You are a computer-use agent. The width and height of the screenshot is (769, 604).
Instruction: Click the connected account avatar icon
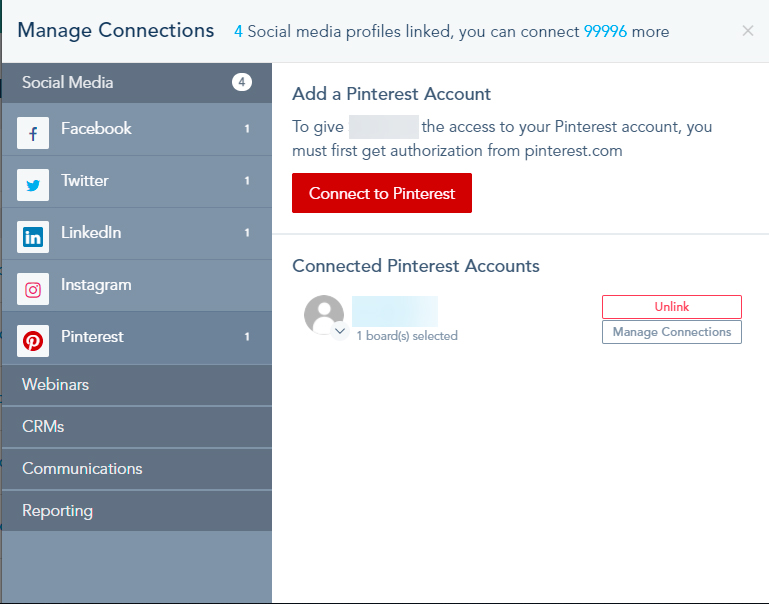(x=324, y=314)
